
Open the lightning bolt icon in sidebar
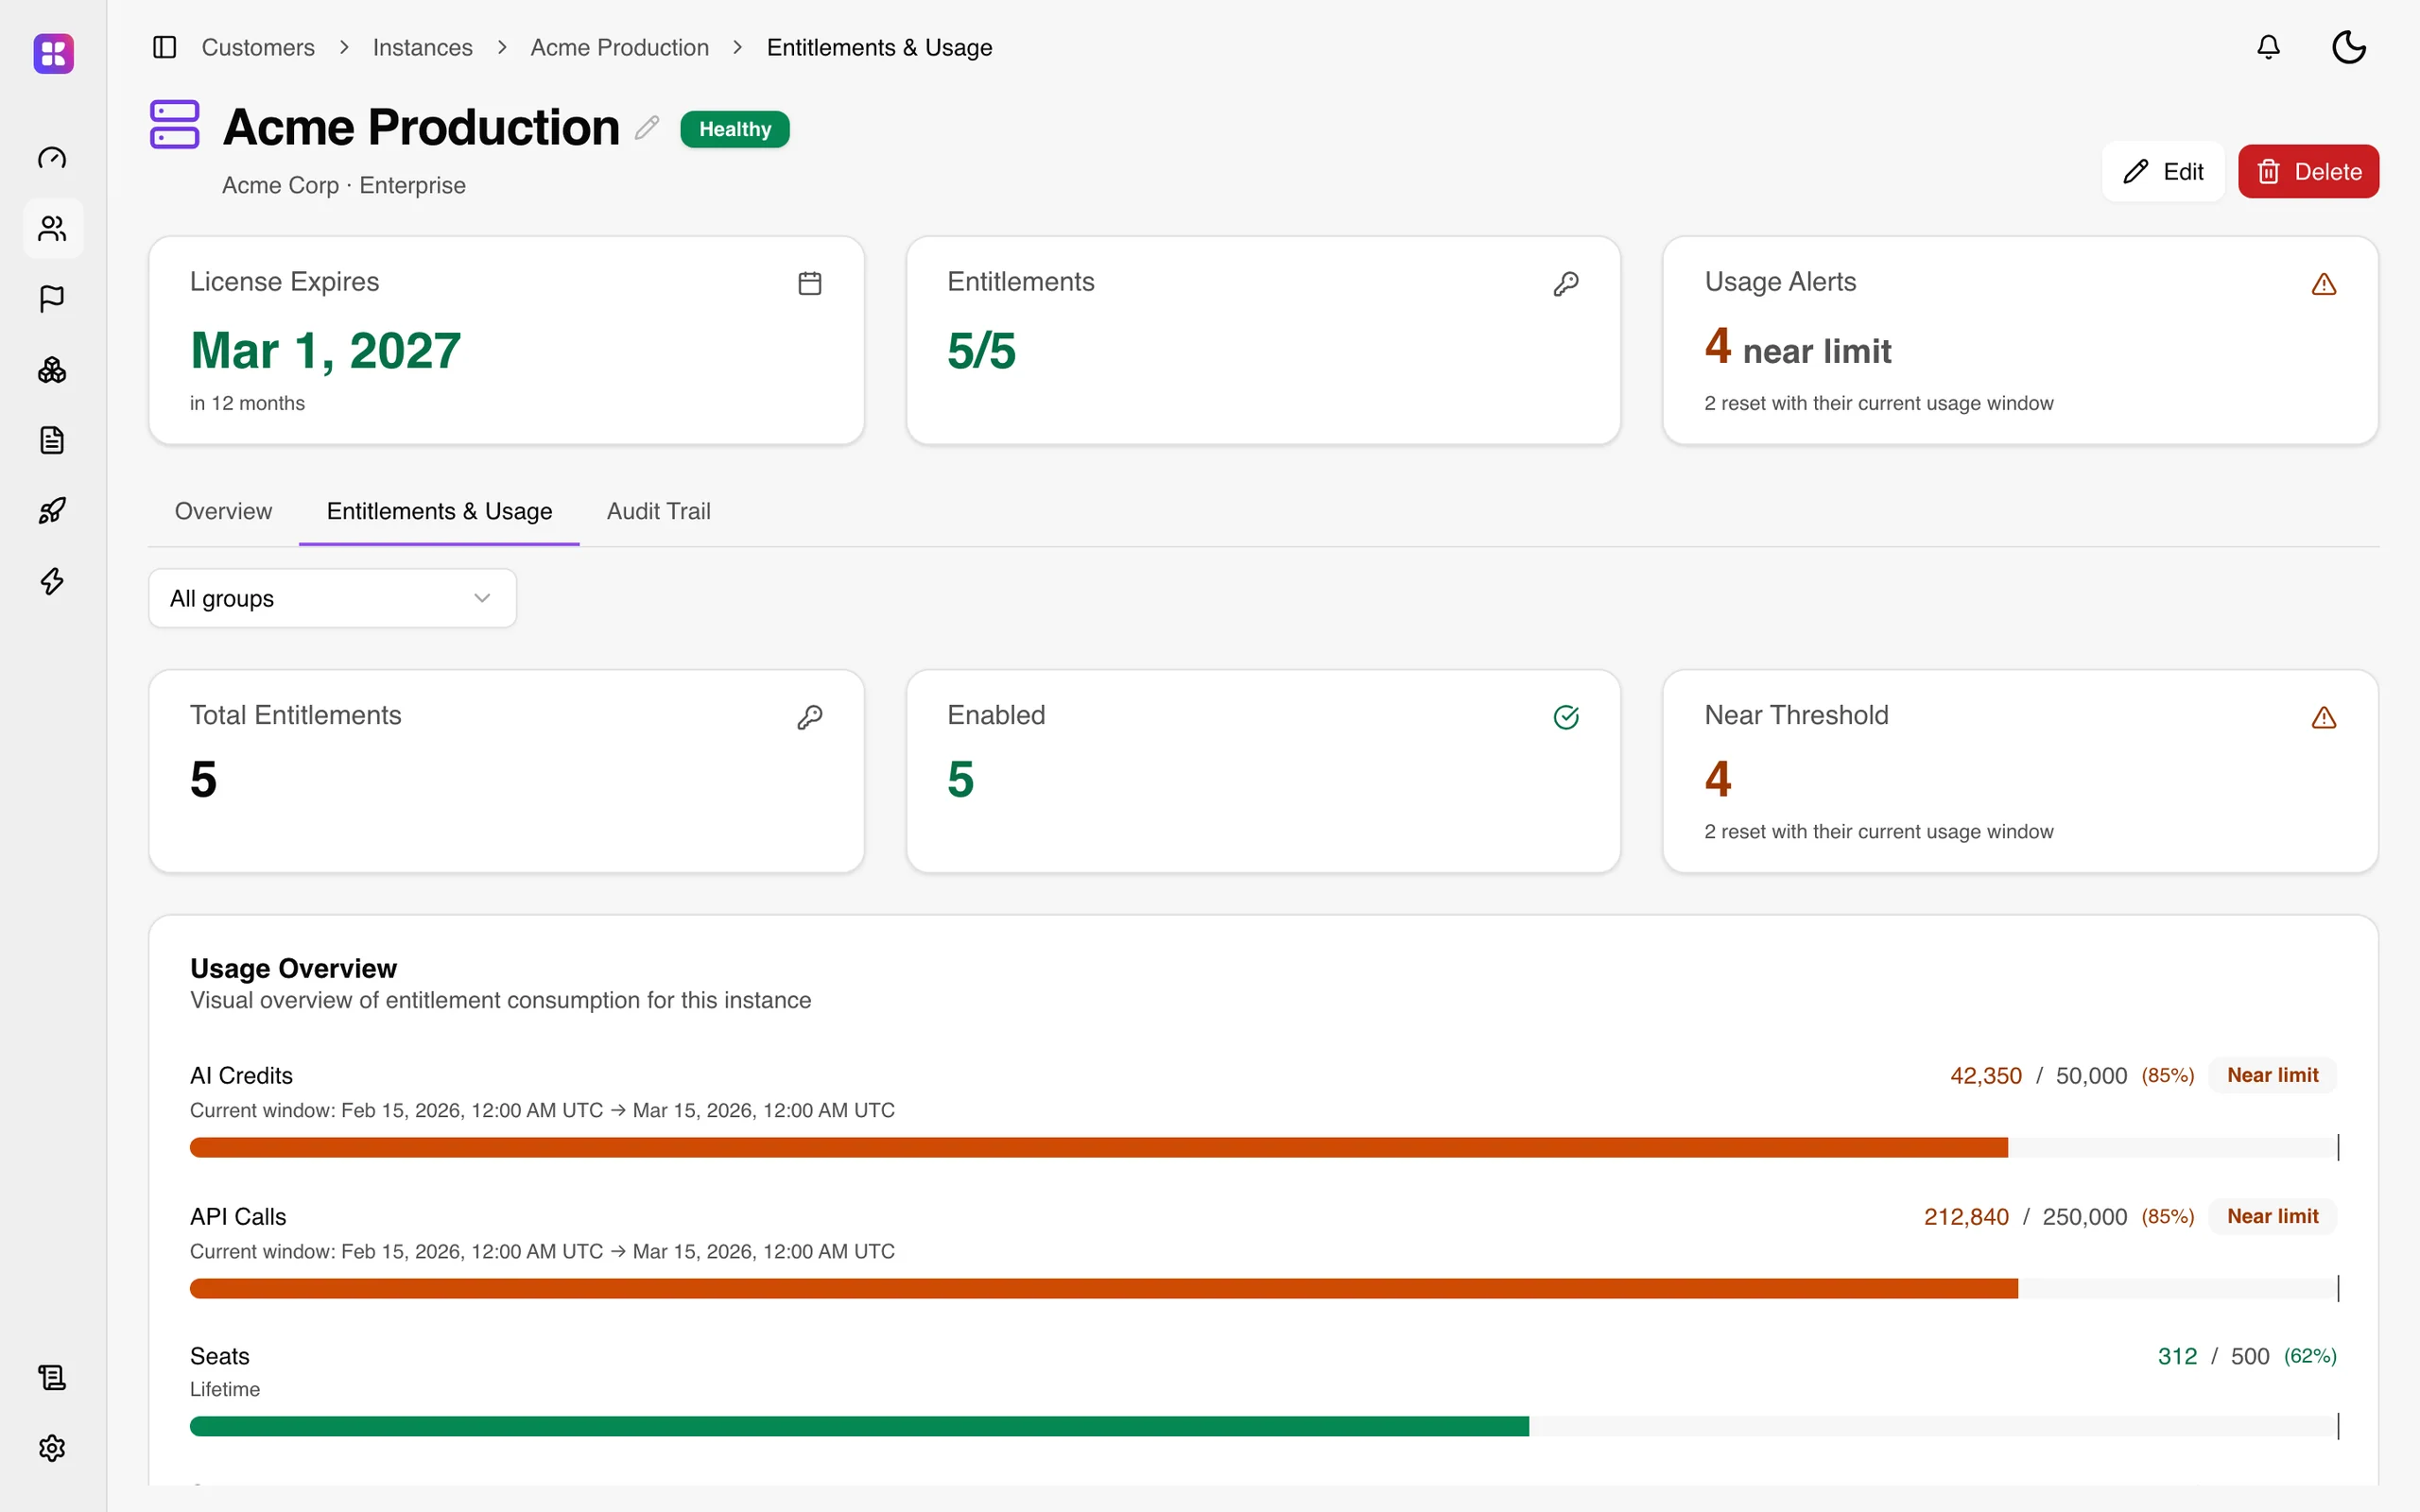pos(52,581)
